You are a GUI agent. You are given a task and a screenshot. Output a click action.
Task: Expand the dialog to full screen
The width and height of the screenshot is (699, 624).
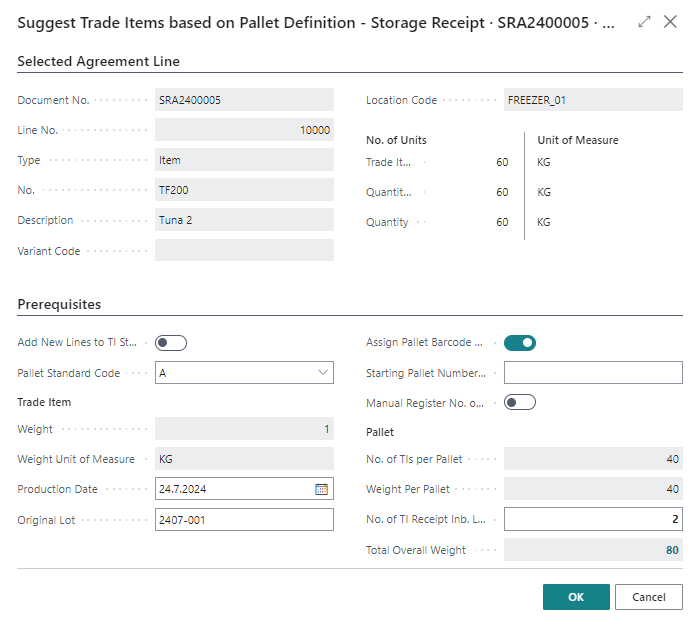pos(645,21)
